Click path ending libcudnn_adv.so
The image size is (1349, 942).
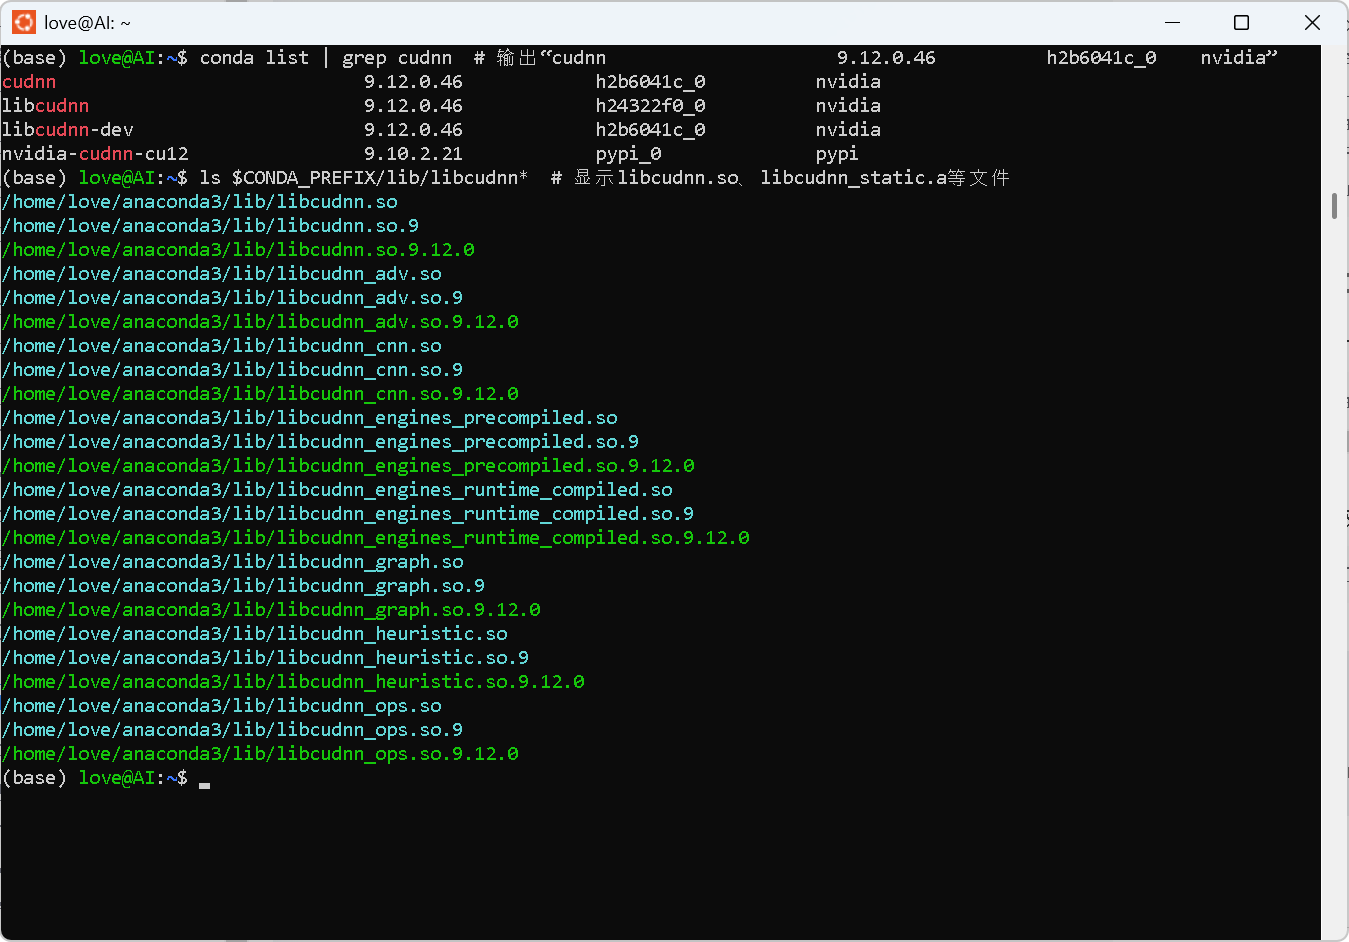click(222, 274)
